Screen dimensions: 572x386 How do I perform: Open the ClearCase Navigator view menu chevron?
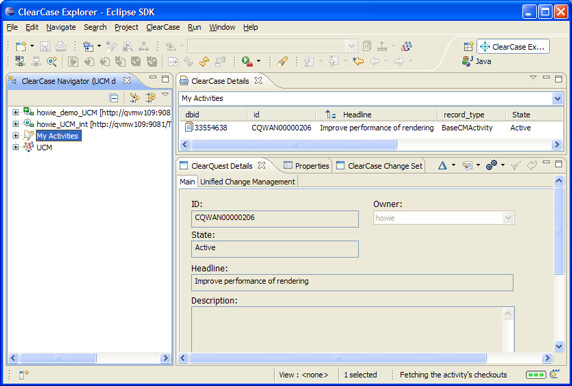click(165, 94)
